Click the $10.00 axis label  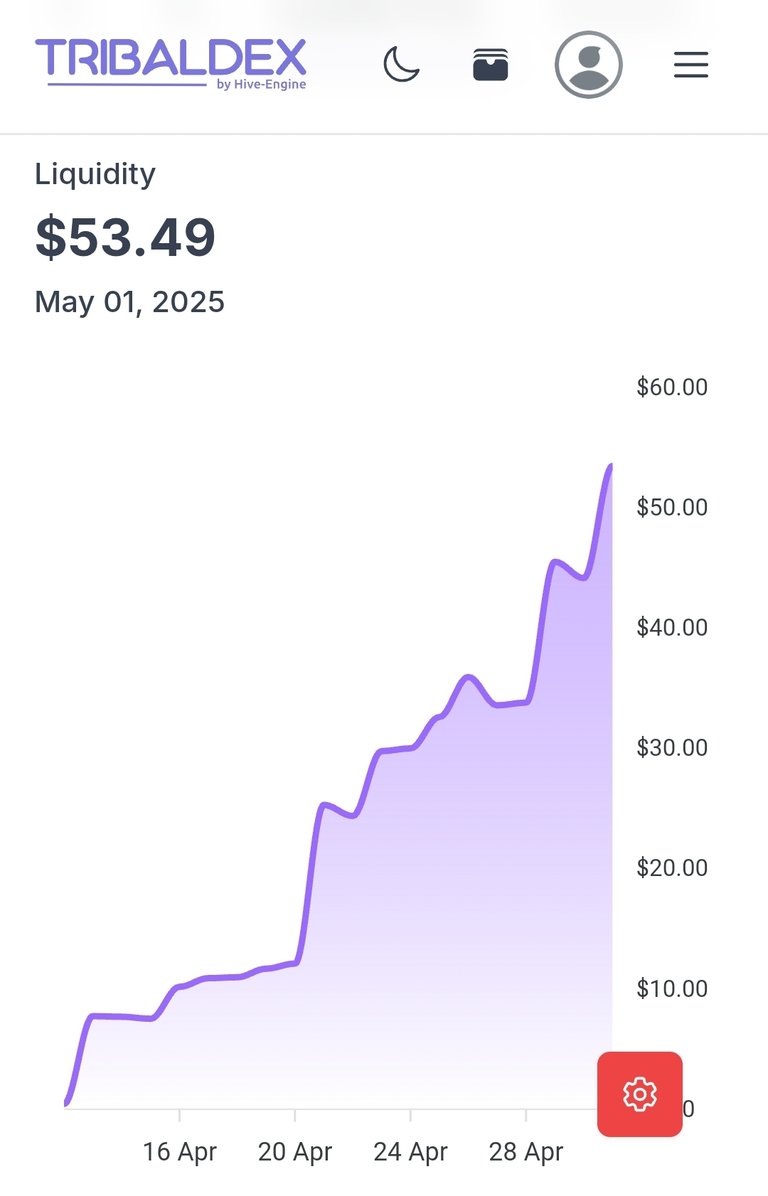click(672, 988)
